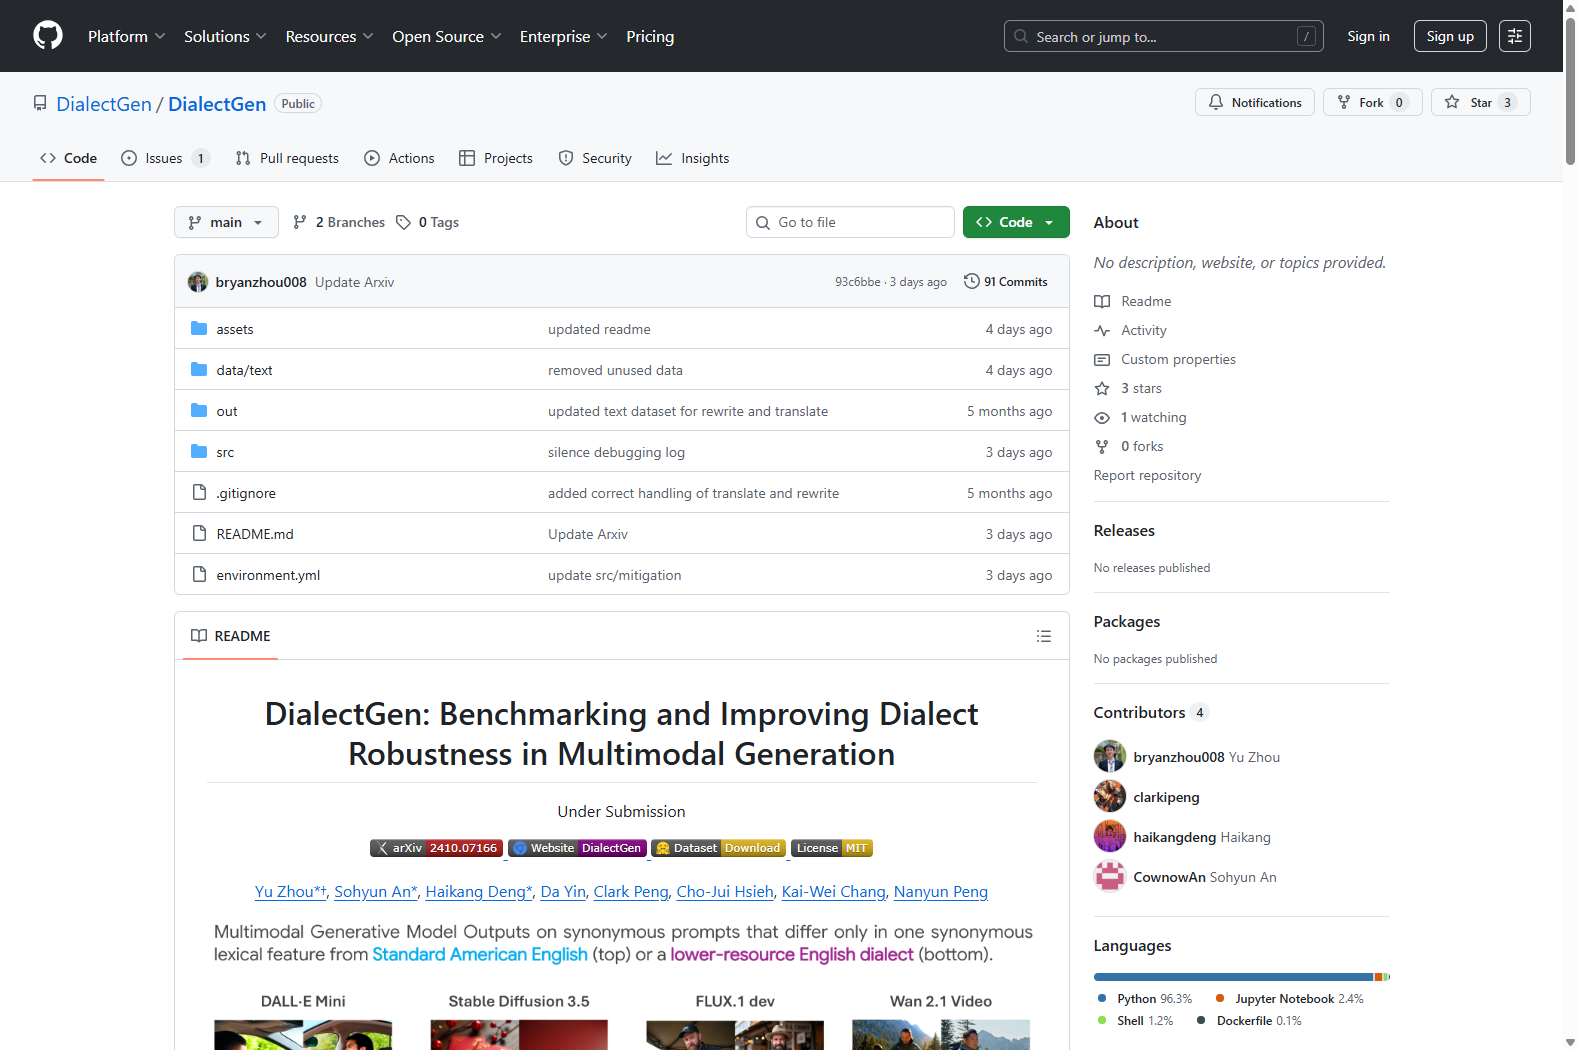
Task: Expand the Resources menu
Action: point(330,36)
